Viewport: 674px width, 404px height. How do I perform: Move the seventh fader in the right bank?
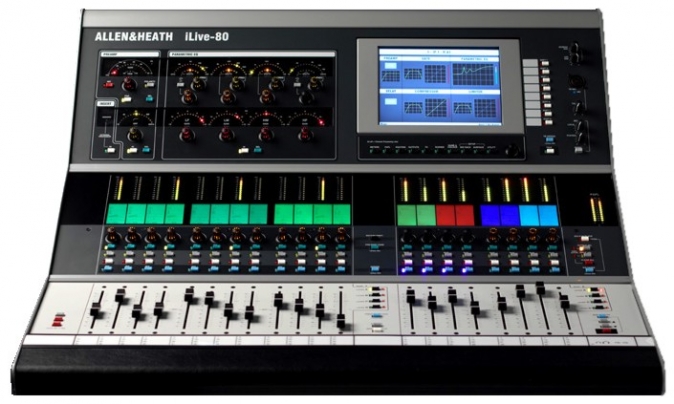pyautogui.click(x=540, y=288)
